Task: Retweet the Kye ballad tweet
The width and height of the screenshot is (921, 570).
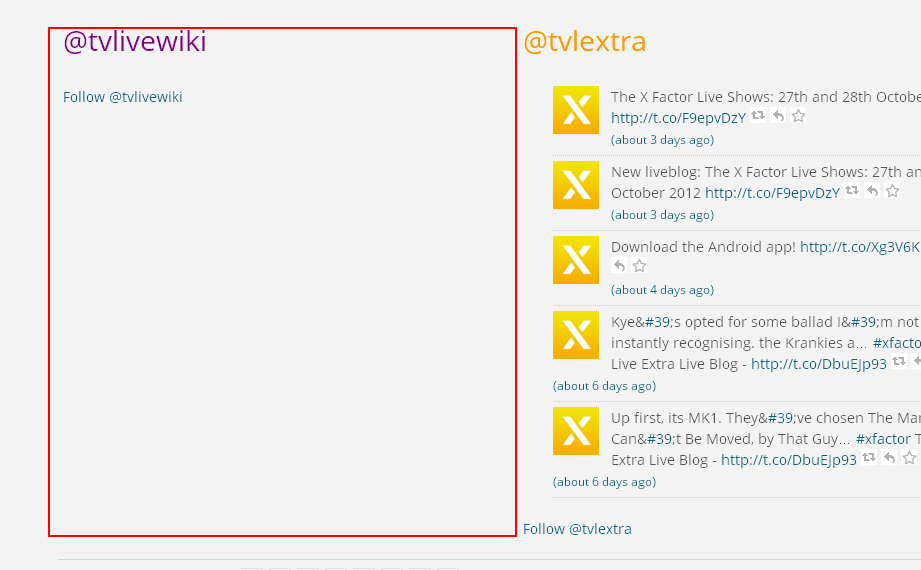Action: [x=899, y=362]
